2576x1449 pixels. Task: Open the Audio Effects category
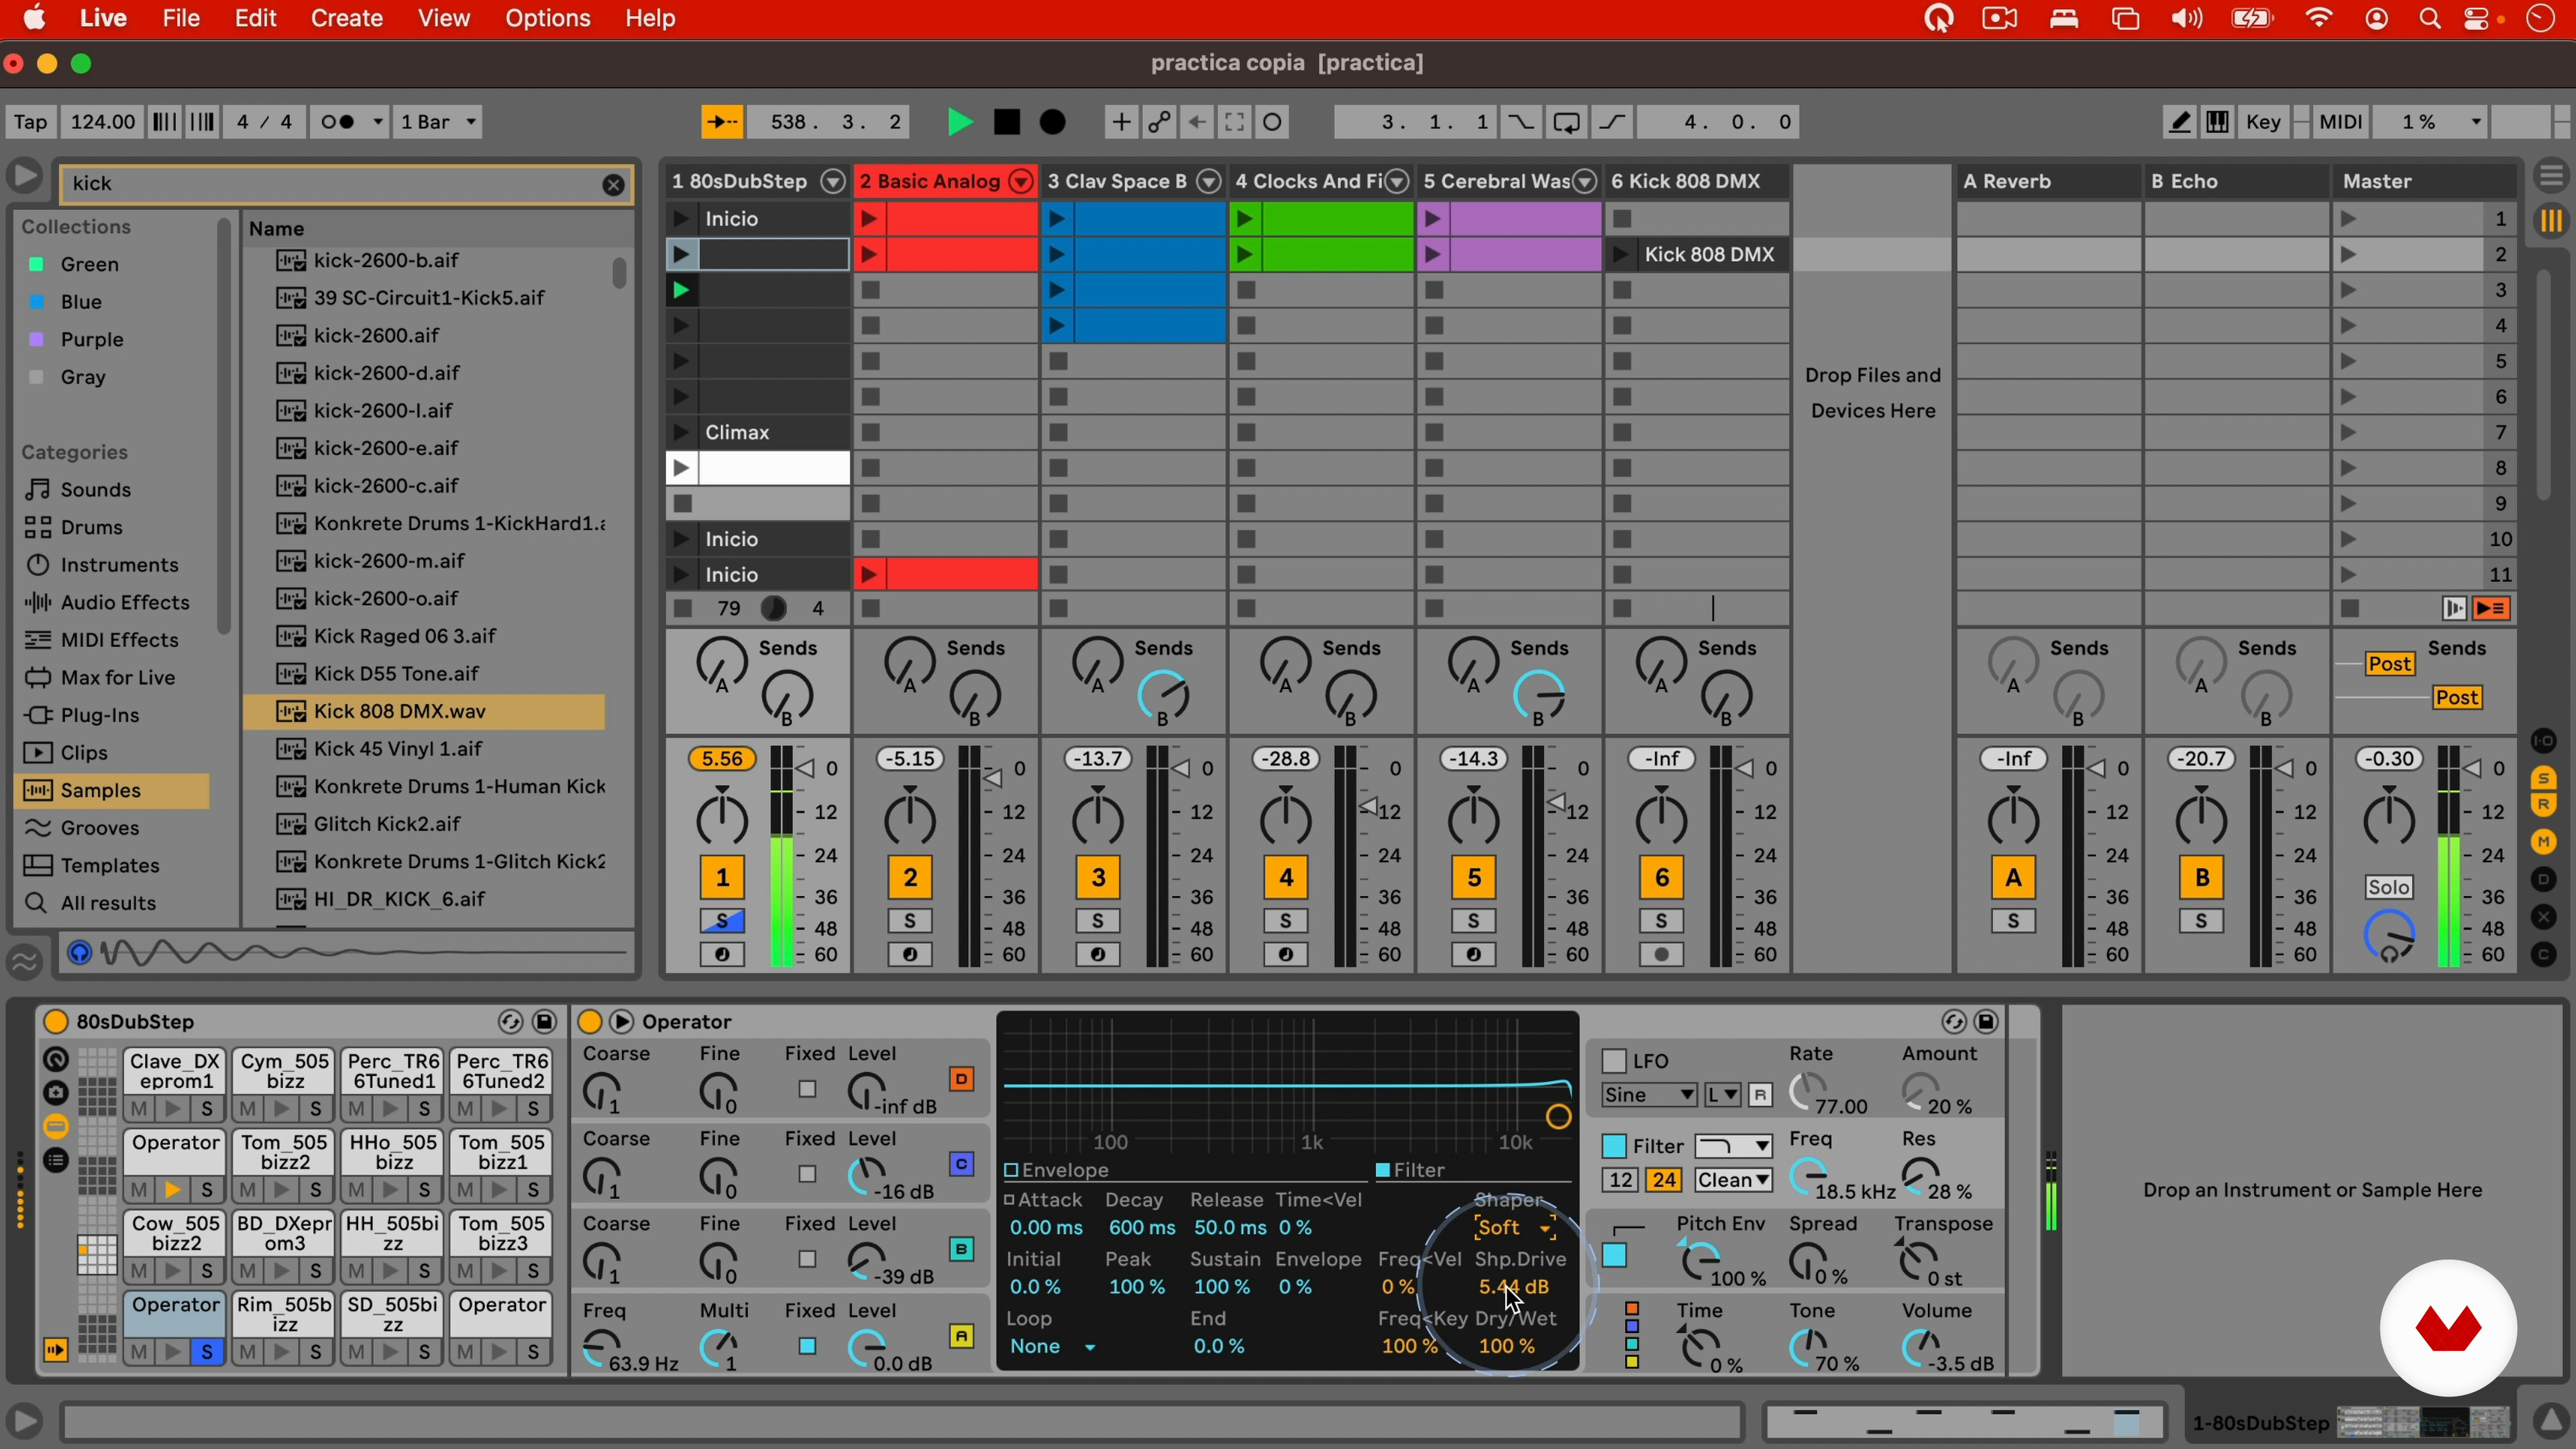[124, 602]
